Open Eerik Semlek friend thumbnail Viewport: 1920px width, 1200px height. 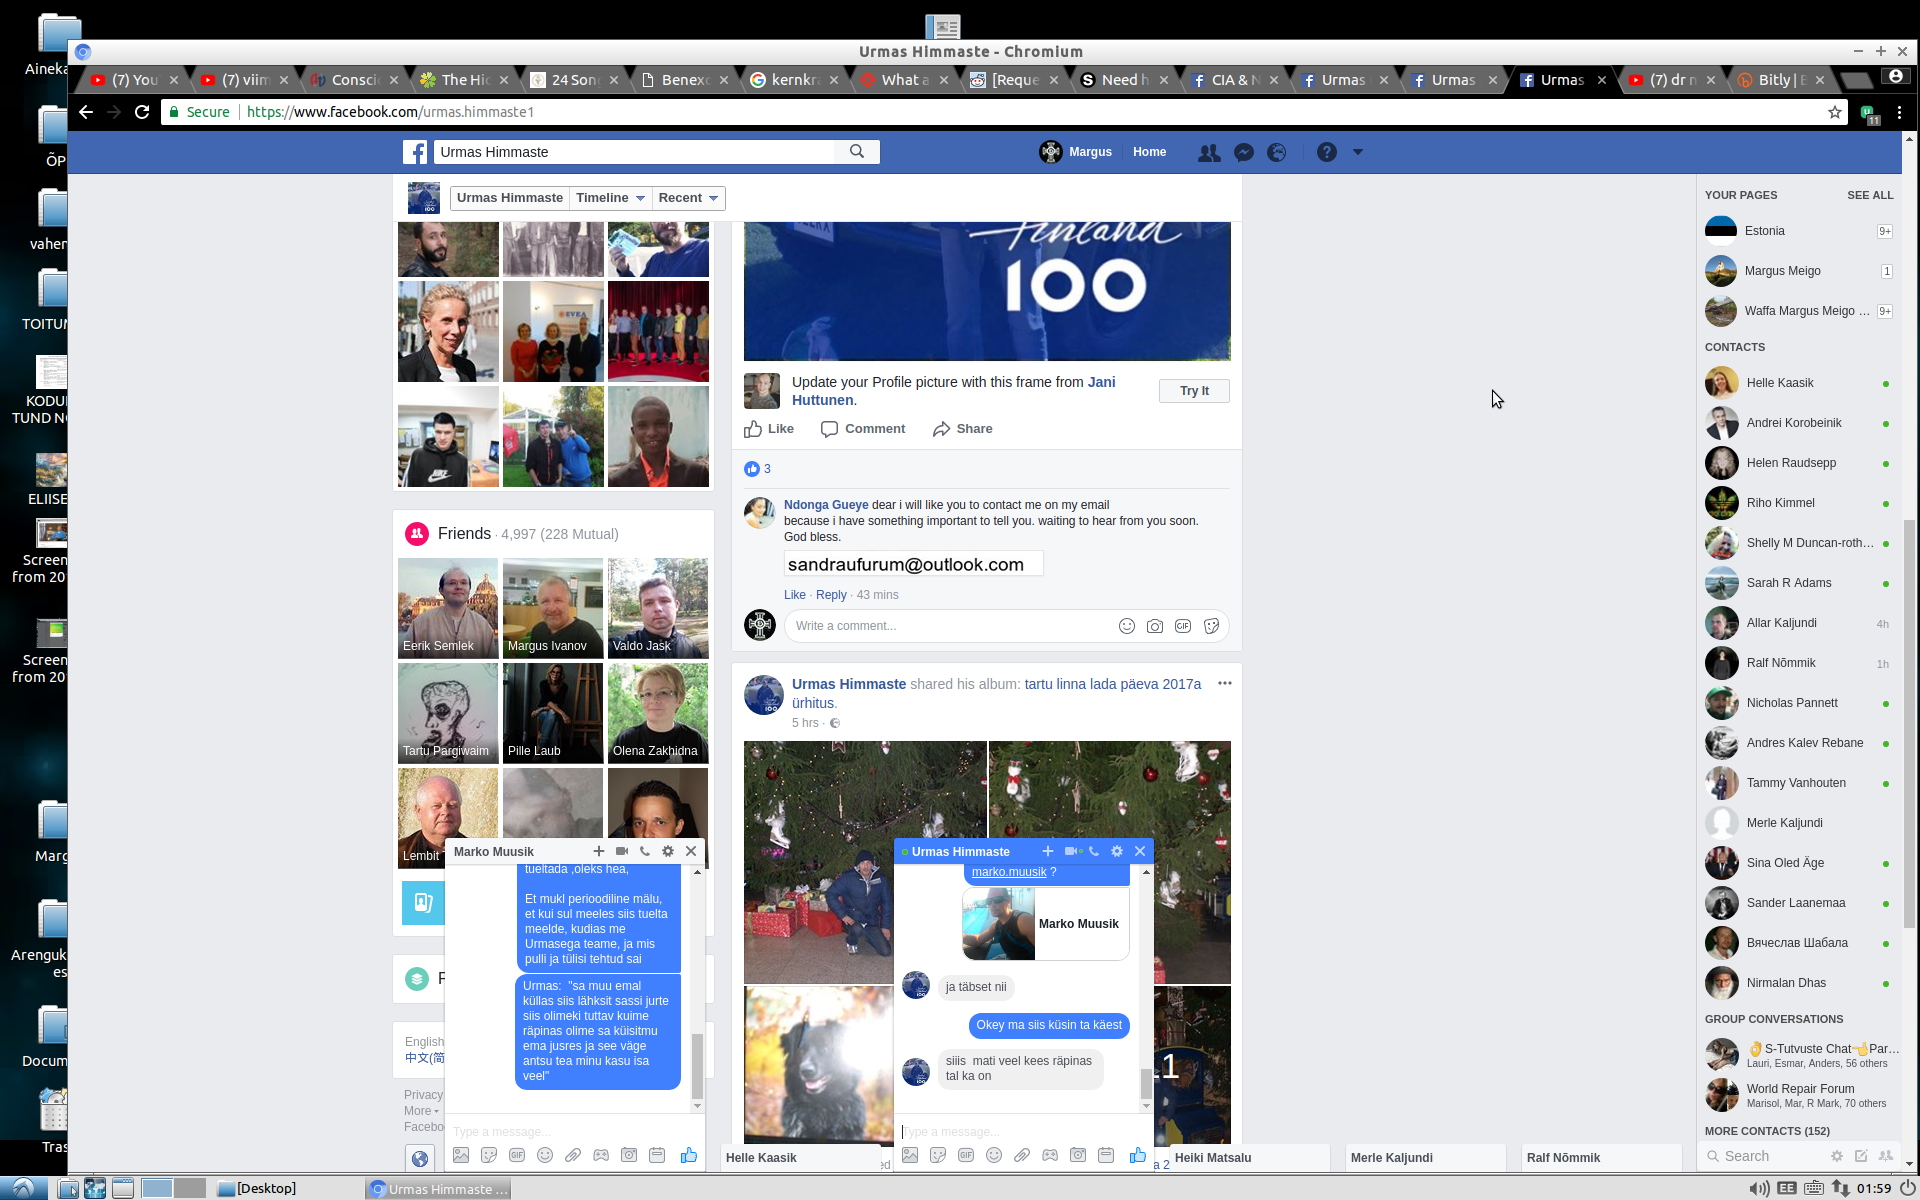coord(448,608)
